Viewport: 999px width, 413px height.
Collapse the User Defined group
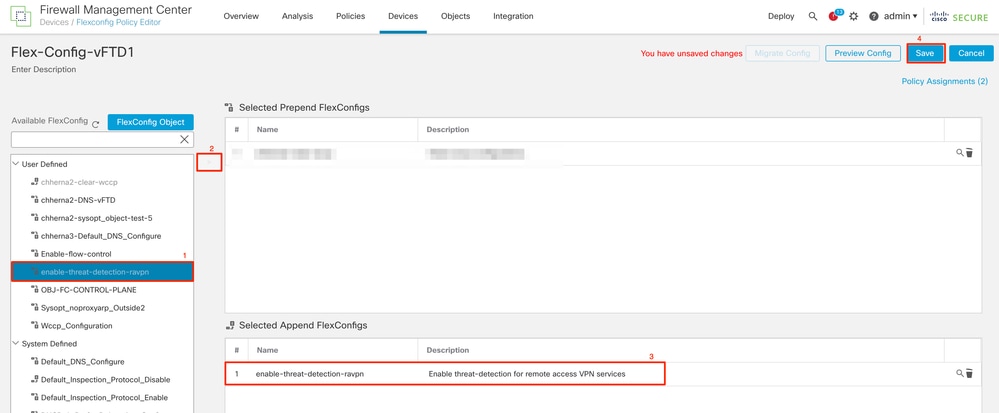[x=17, y=164]
